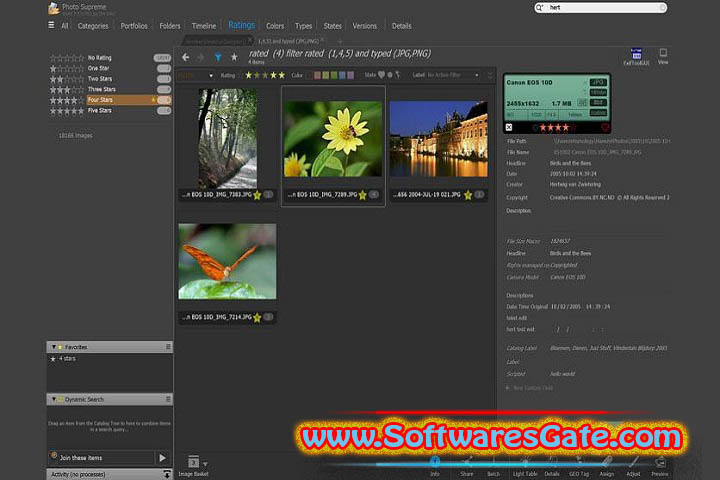This screenshot has height=480, width=720.
Task: Toggle the Five Stars count pill
Action: 164,111
